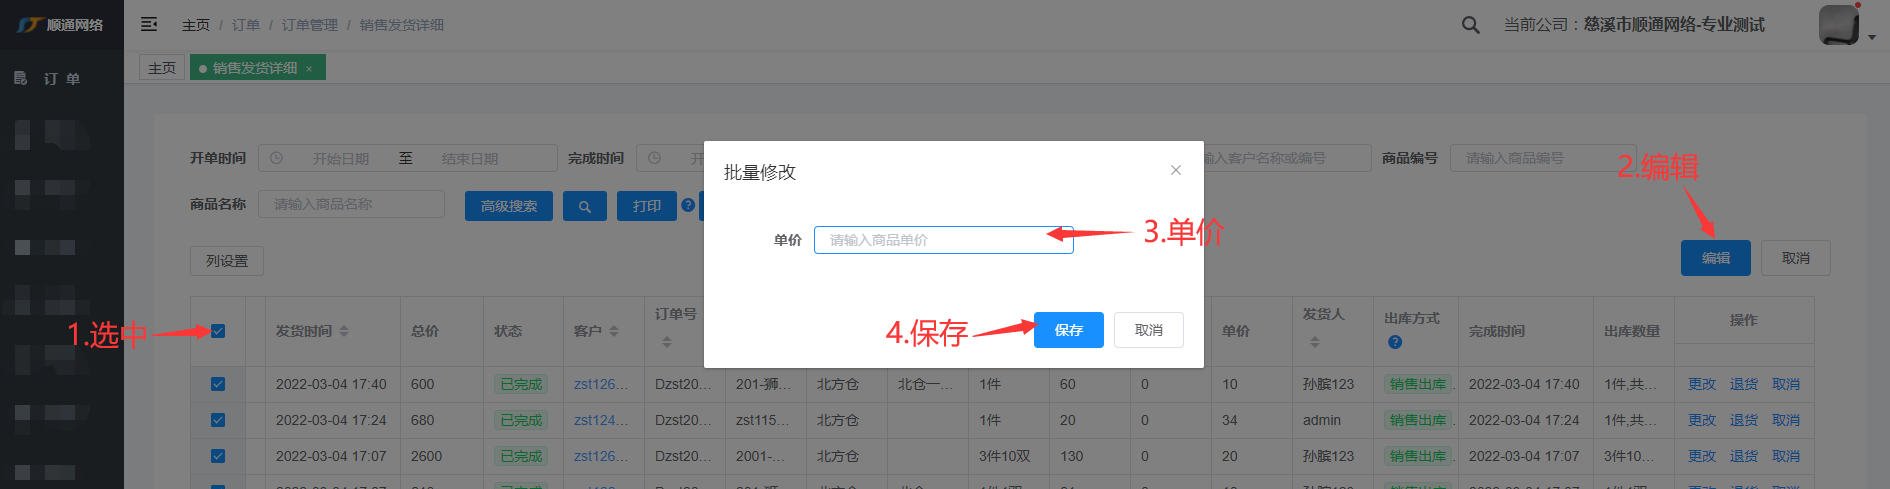The image size is (1890, 489).
Task: Click 取消 button in the 批量修改 dialog
Action: tap(1148, 330)
